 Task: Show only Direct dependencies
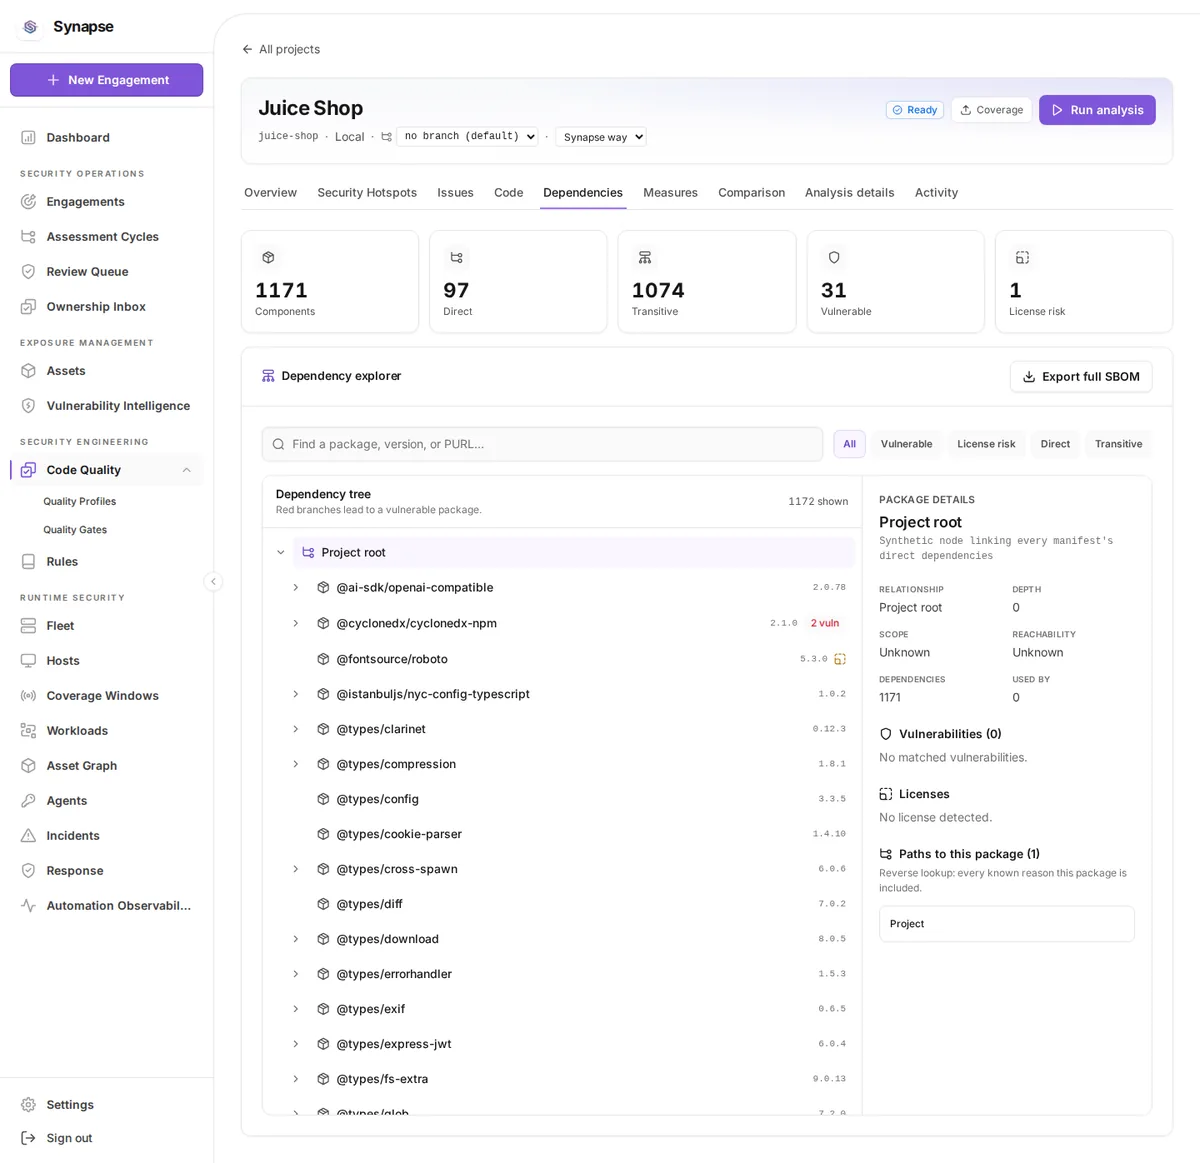(x=1055, y=444)
